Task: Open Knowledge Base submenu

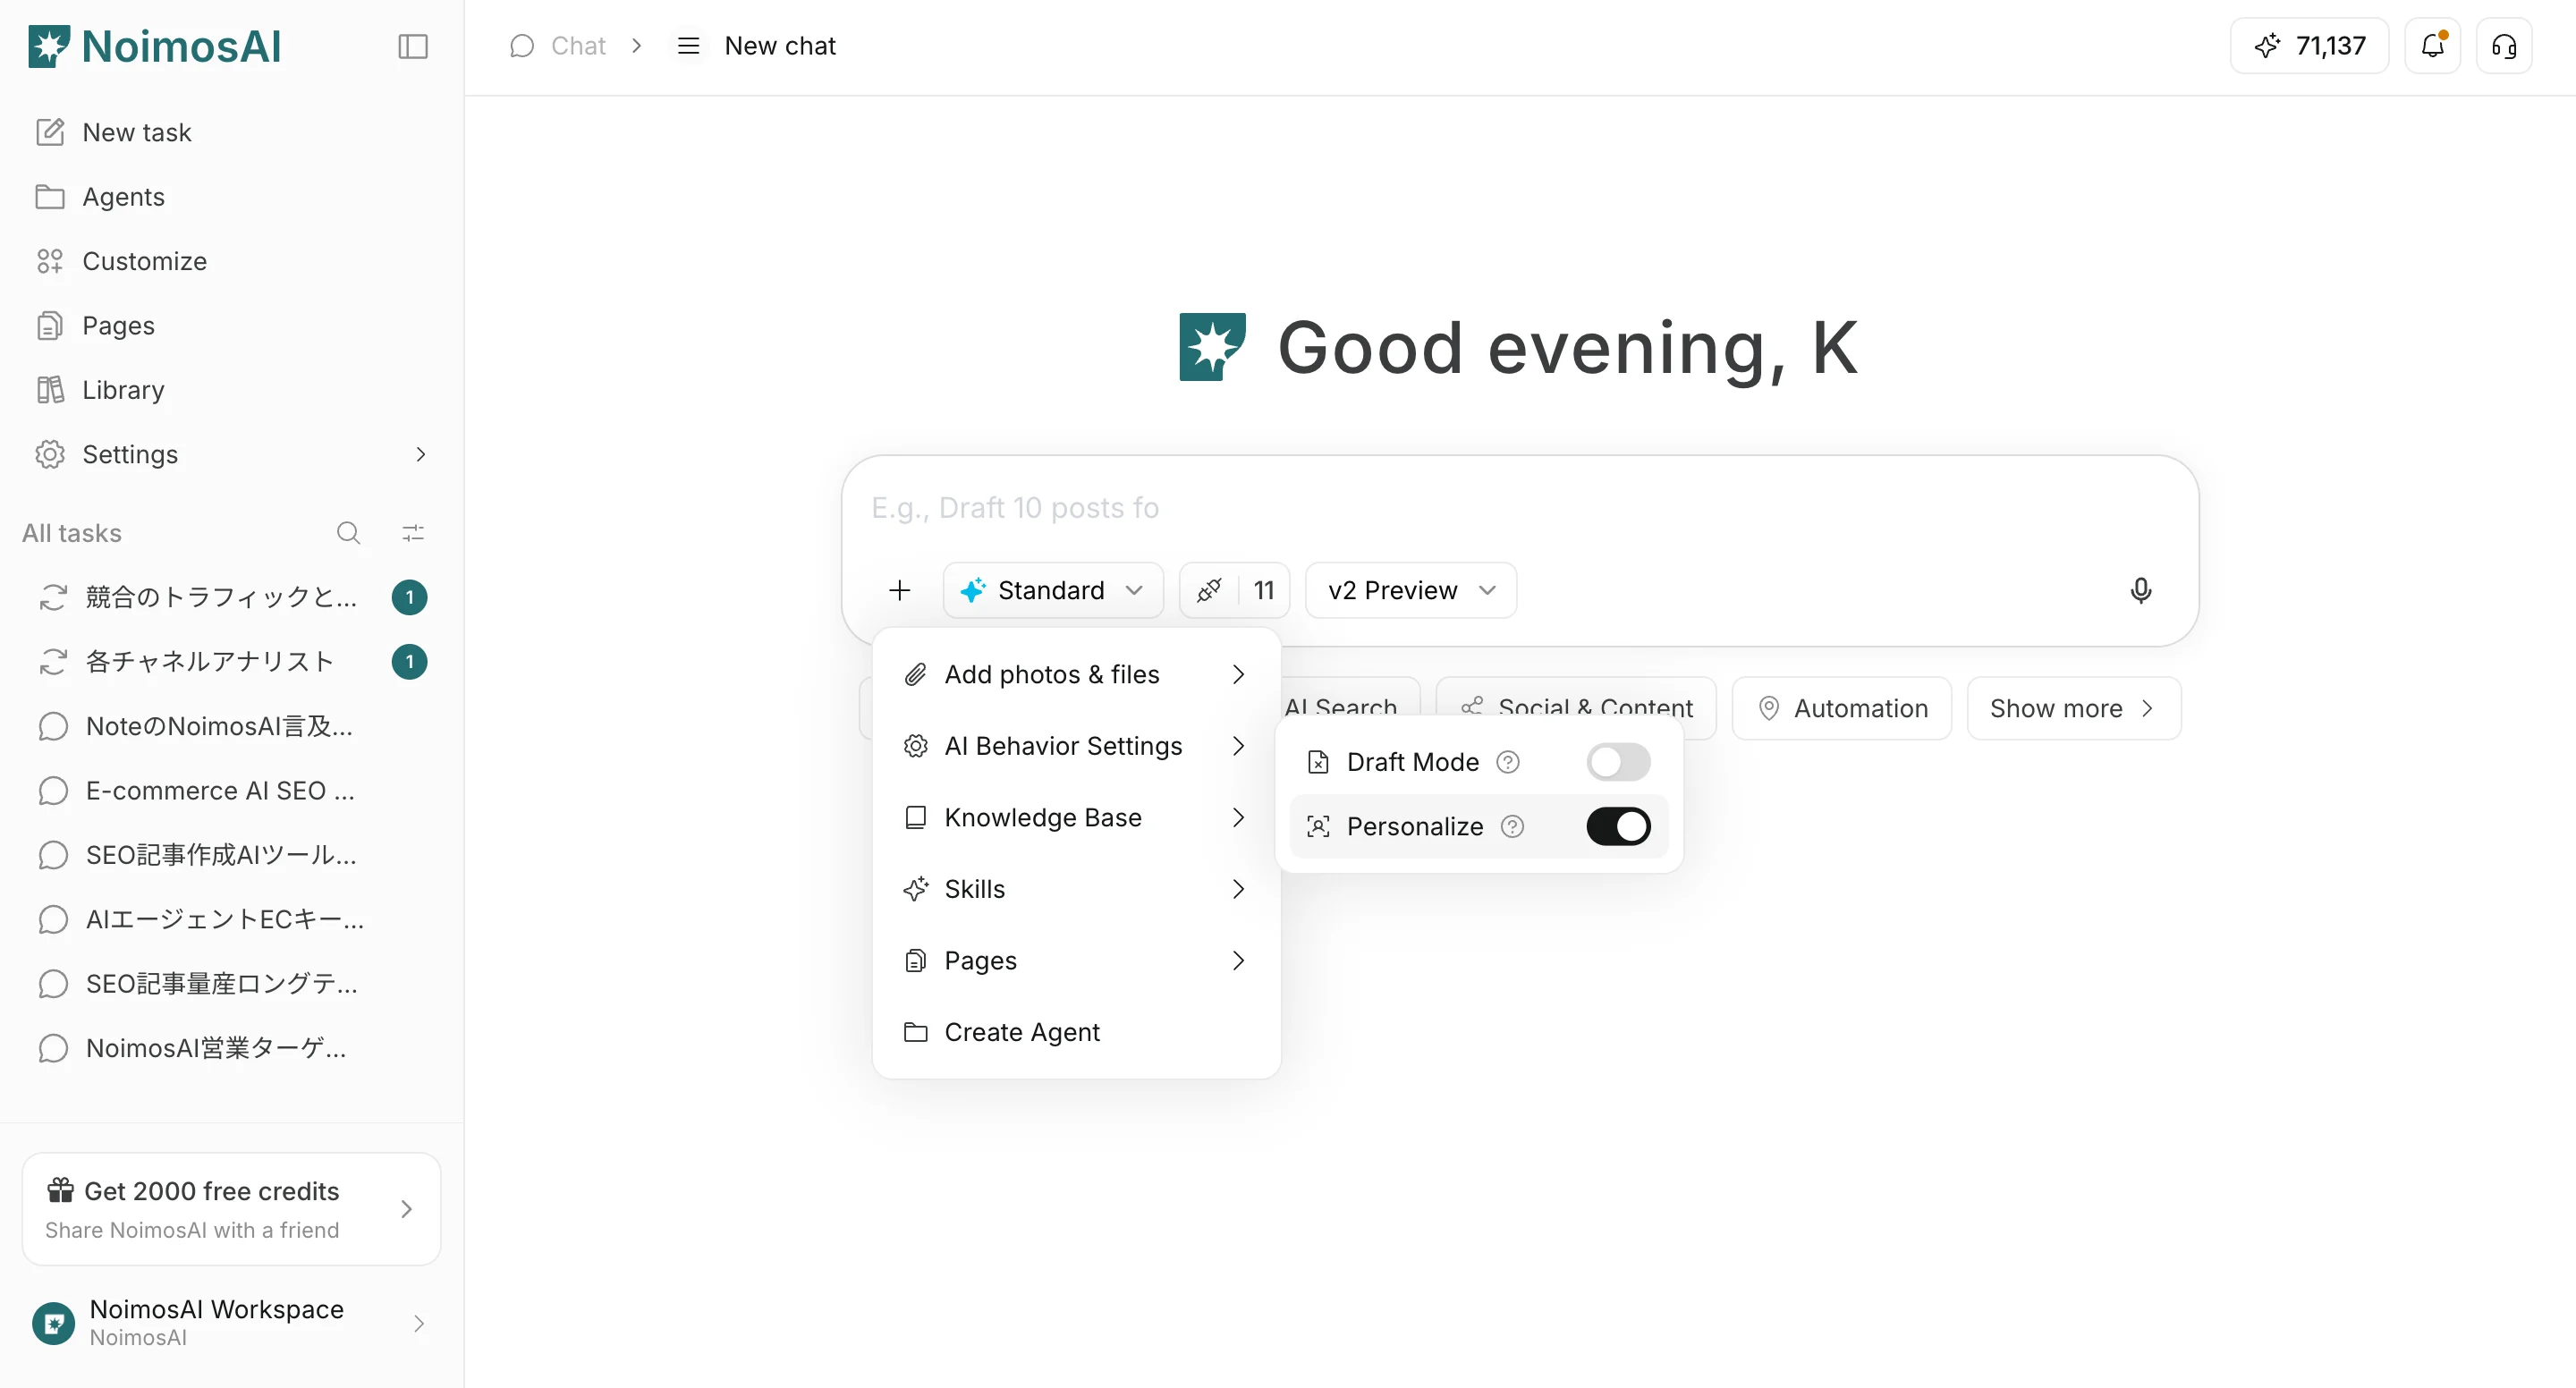Action: click(1076, 817)
